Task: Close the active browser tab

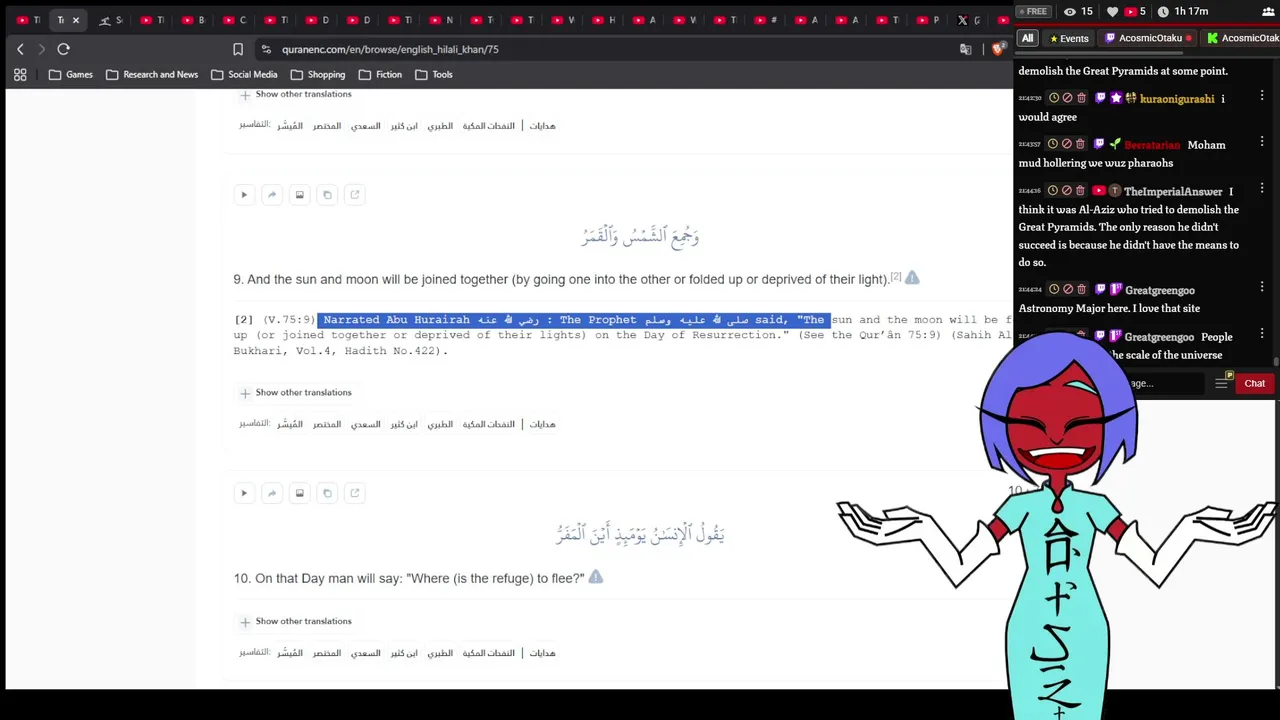Action: point(75,20)
